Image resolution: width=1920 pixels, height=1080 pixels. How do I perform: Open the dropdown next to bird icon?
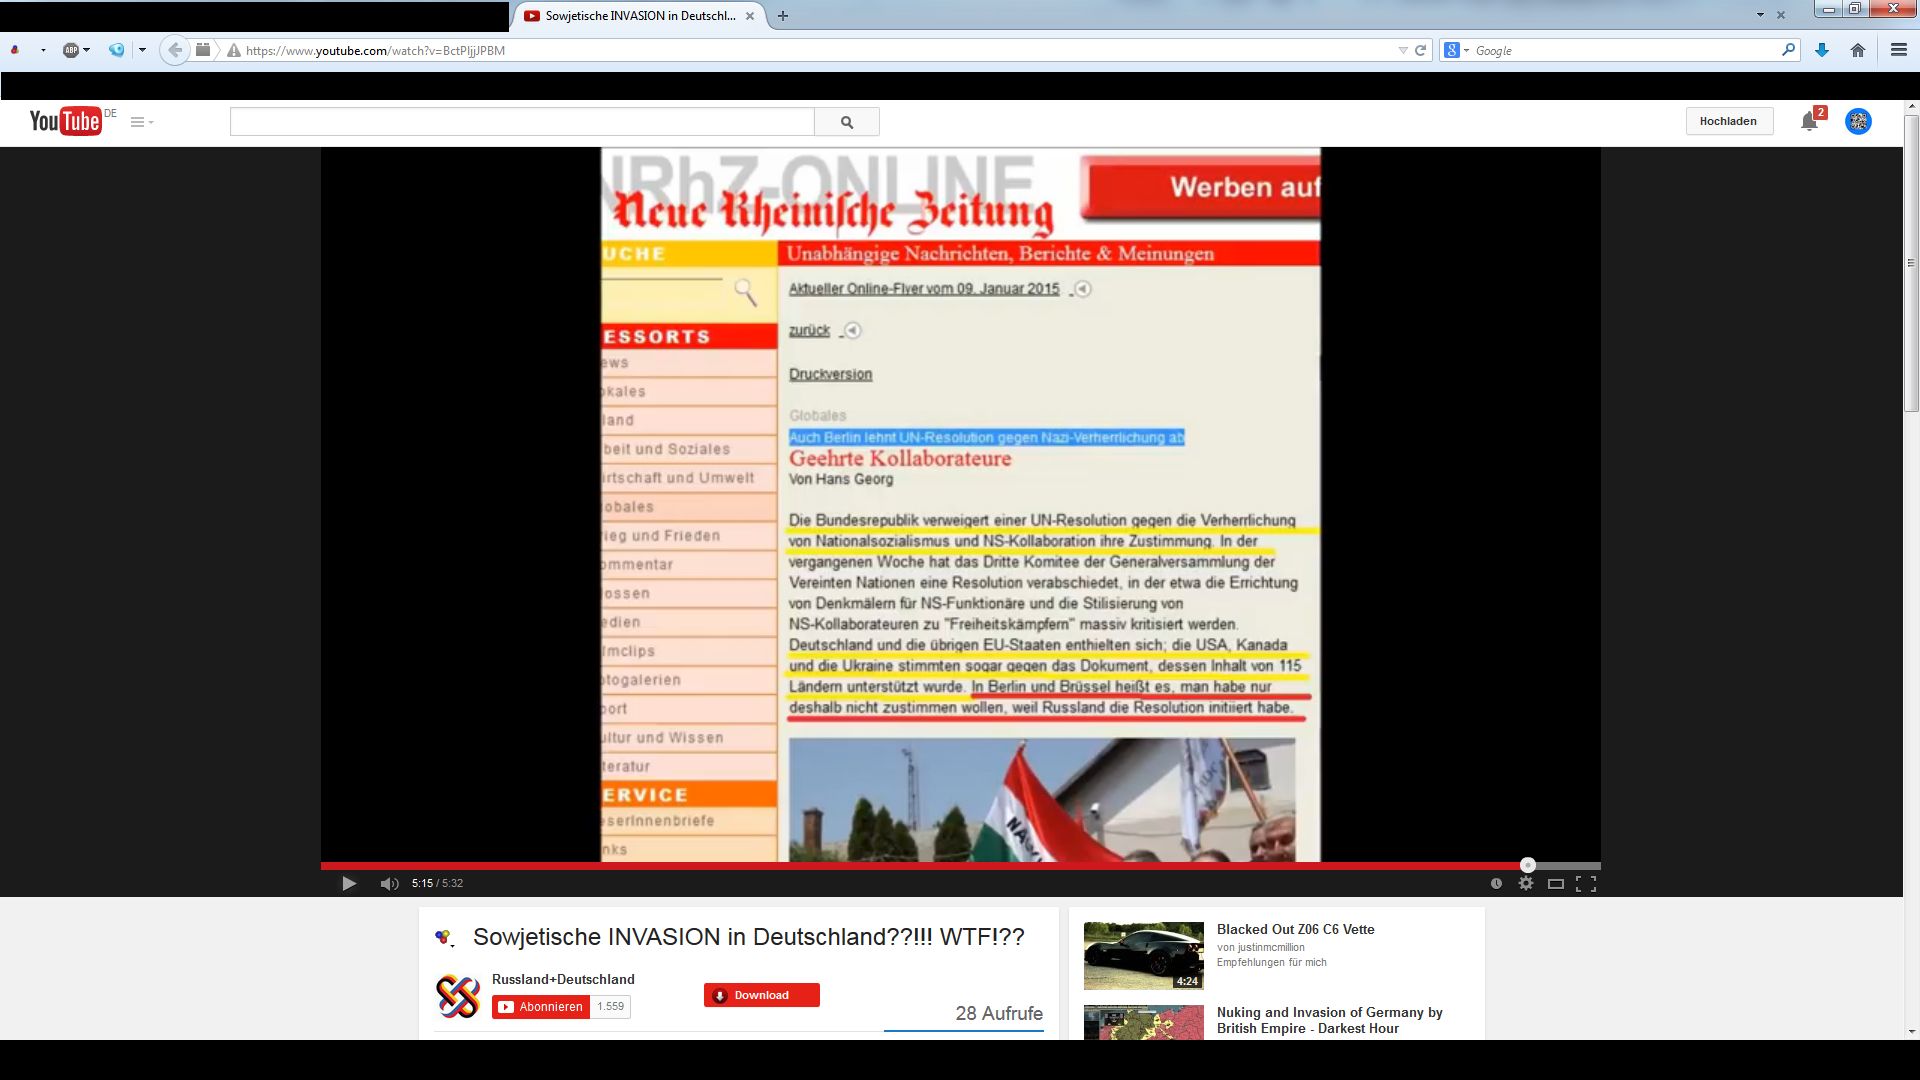pyautogui.click(x=142, y=50)
